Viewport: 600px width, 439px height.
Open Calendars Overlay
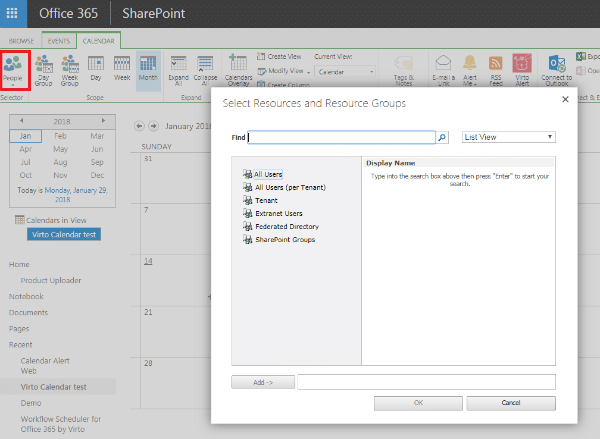click(x=238, y=70)
